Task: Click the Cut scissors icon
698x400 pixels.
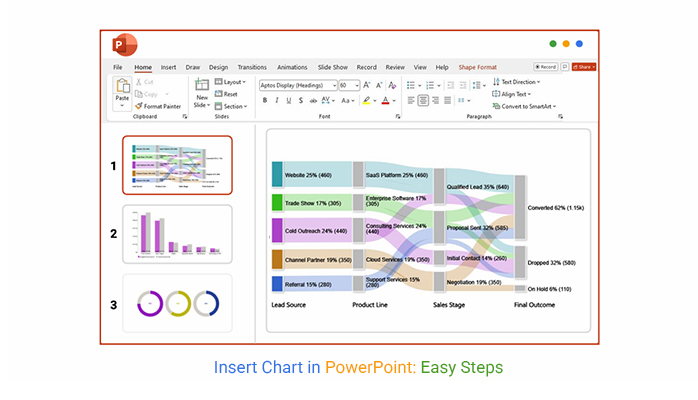Action: [139, 82]
